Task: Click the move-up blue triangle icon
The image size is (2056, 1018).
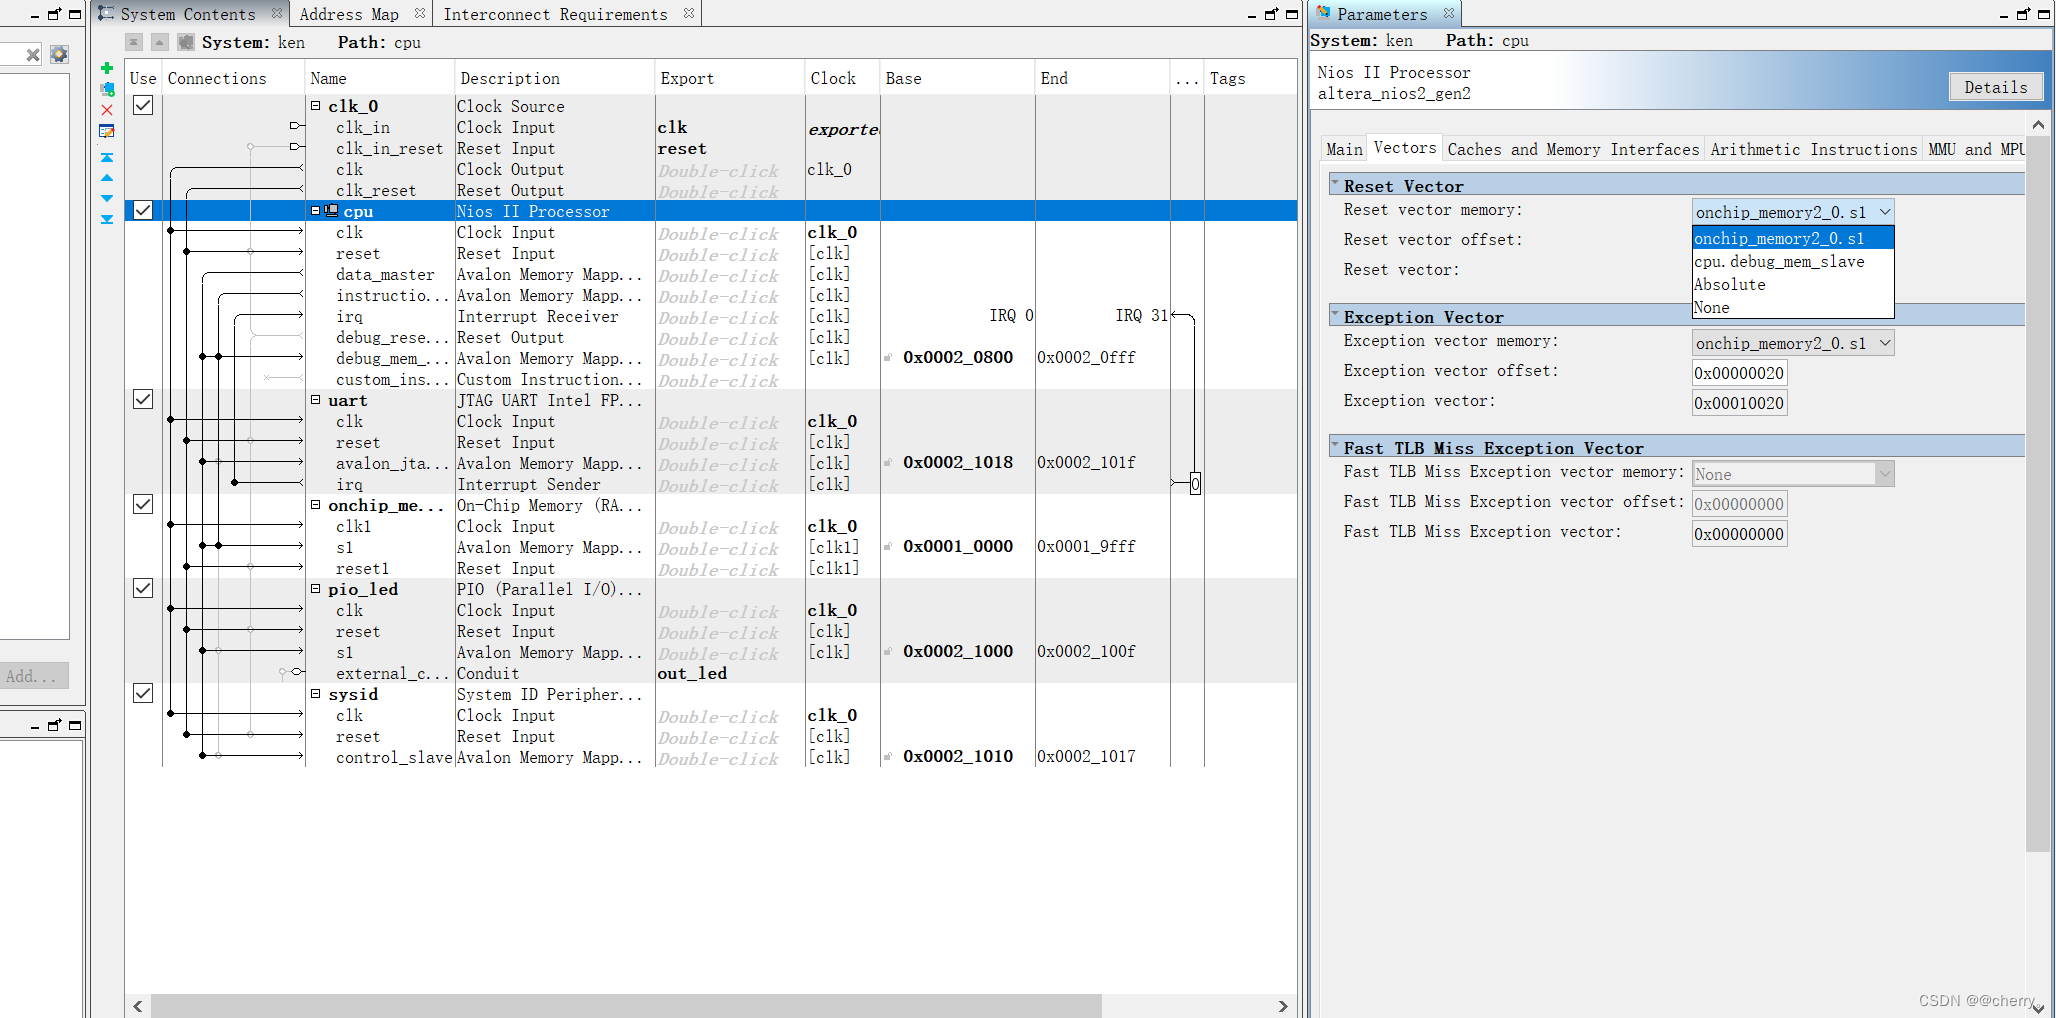Action: (107, 178)
